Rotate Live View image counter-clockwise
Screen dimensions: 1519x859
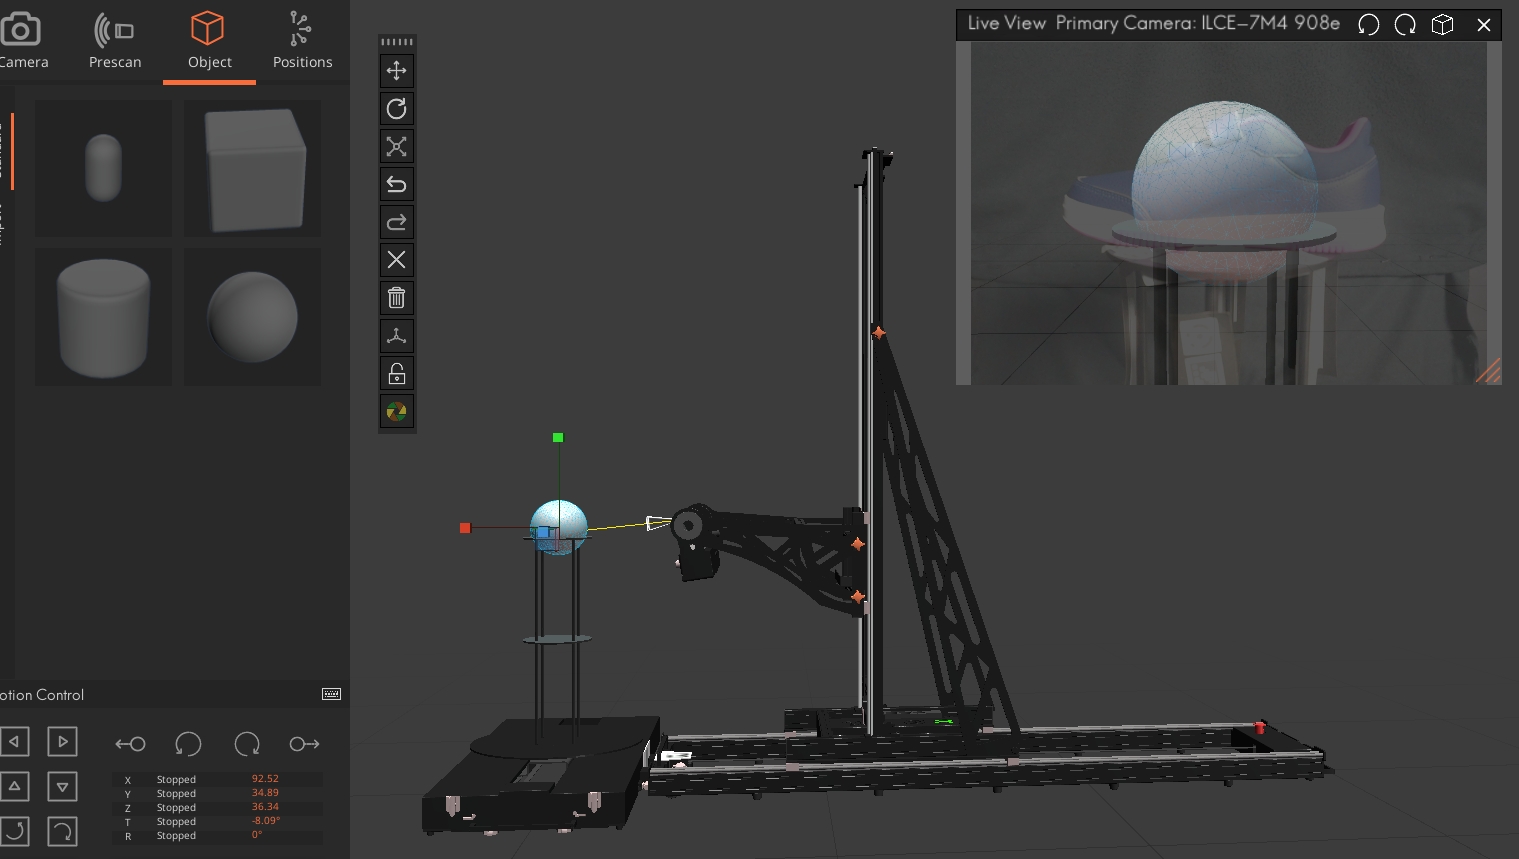click(x=1368, y=25)
